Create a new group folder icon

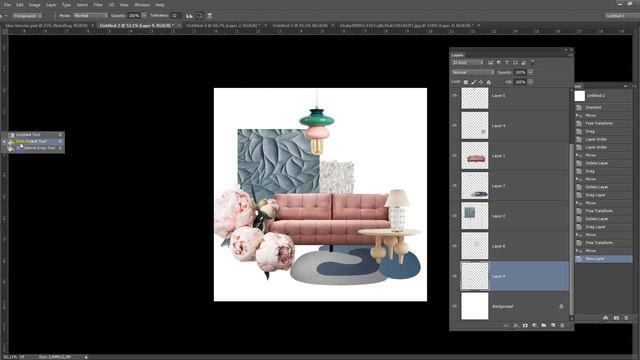(544, 325)
